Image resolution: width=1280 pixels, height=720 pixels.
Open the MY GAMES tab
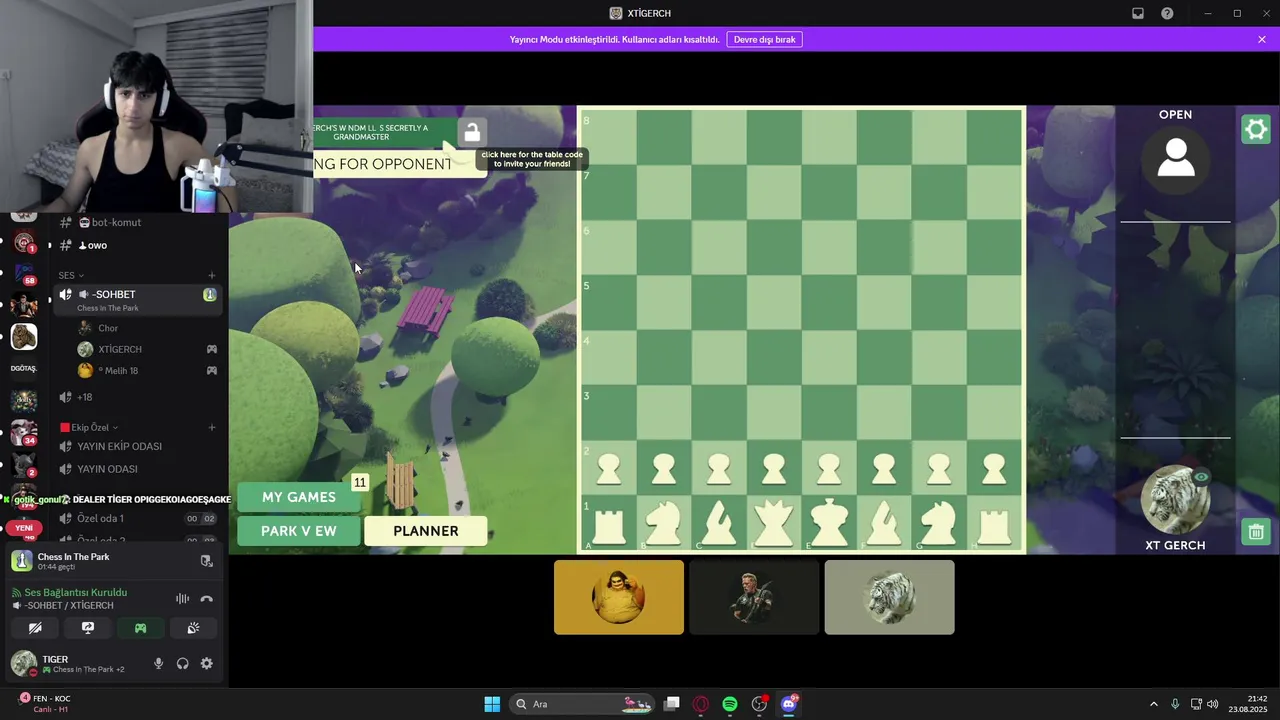tap(299, 497)
